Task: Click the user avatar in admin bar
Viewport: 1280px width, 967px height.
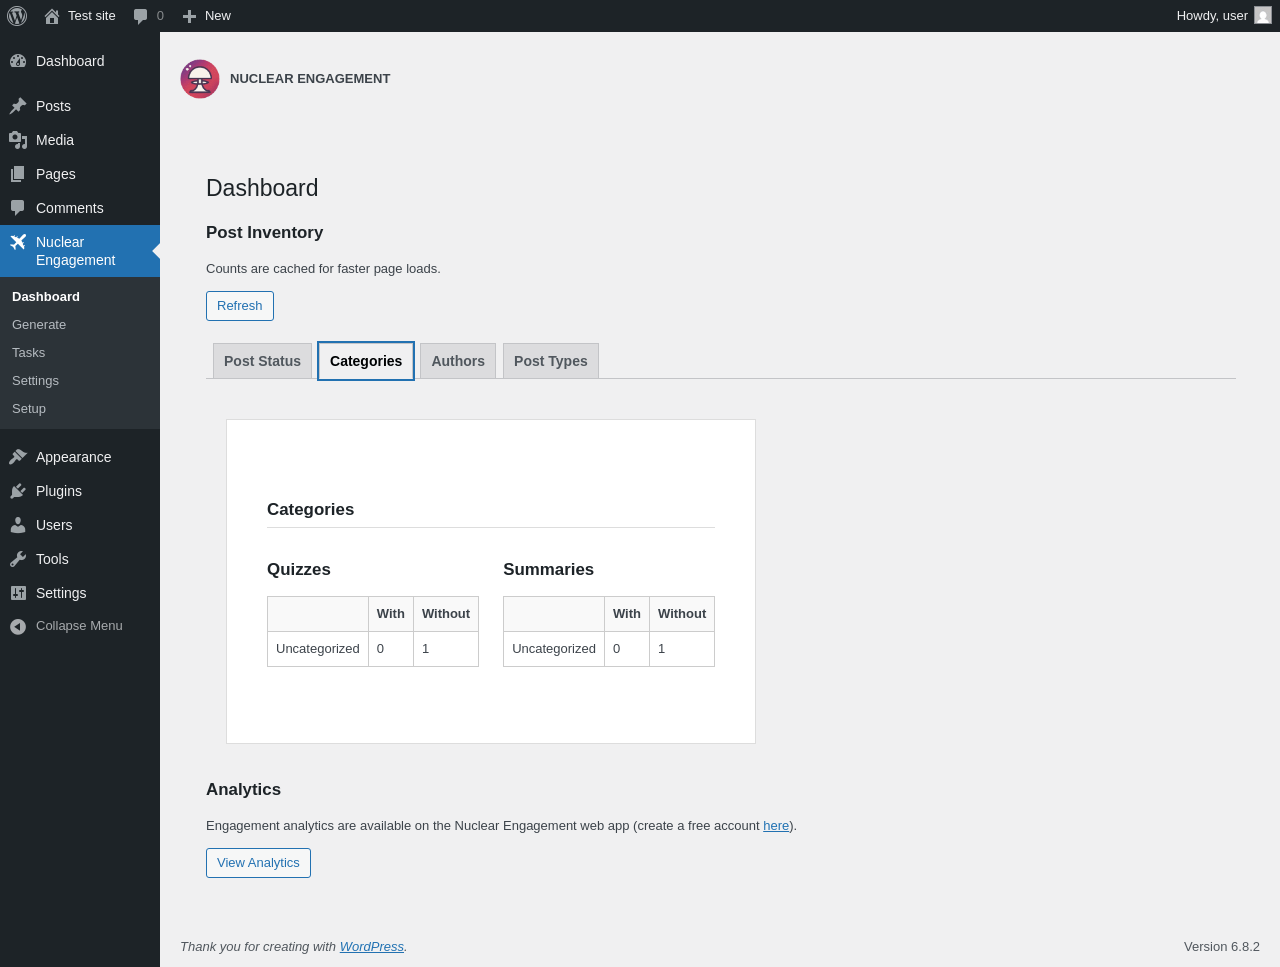Action: [x=1263, y=16]
